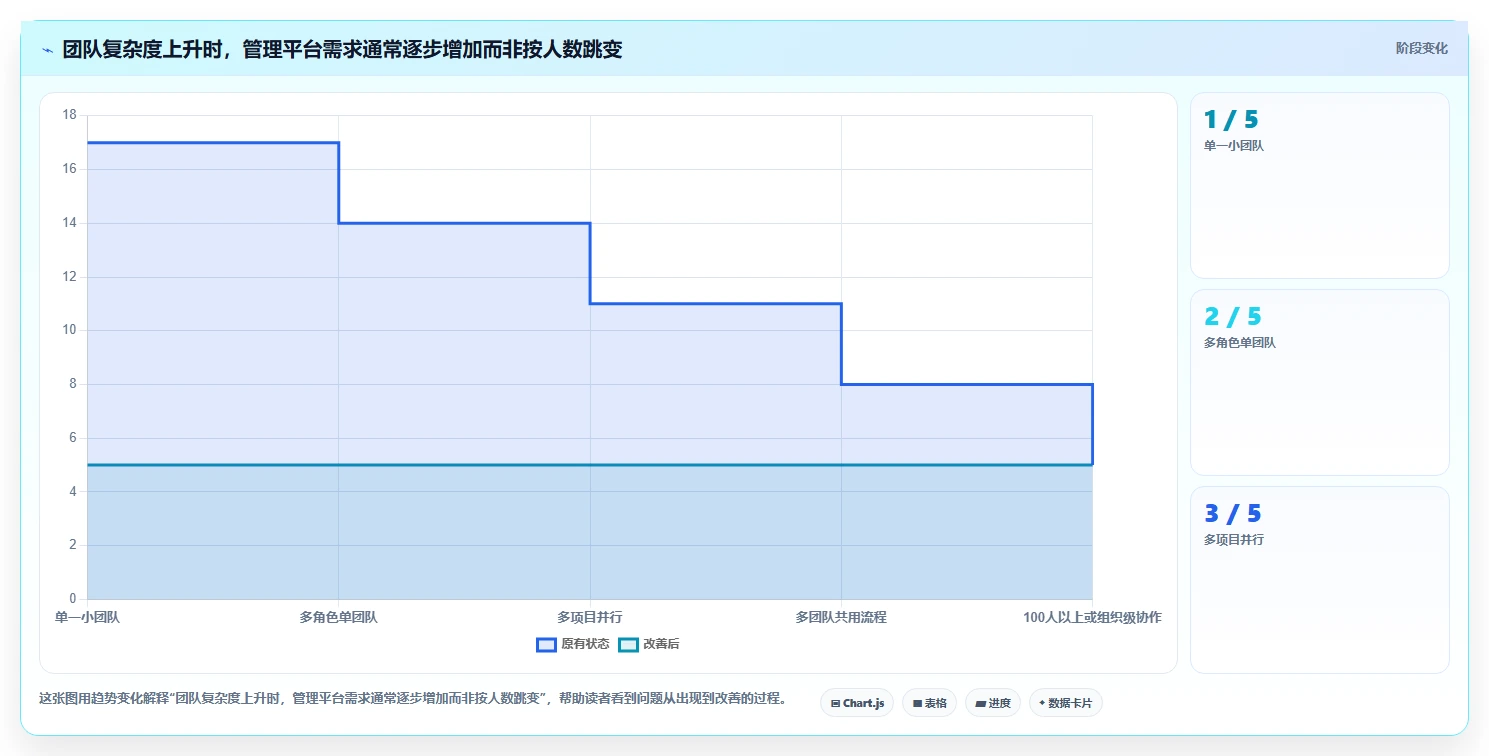The height and width of the screenshot is (756, 1489).
Task: Click the y-axis value 10
Action: tap(69, 330)
